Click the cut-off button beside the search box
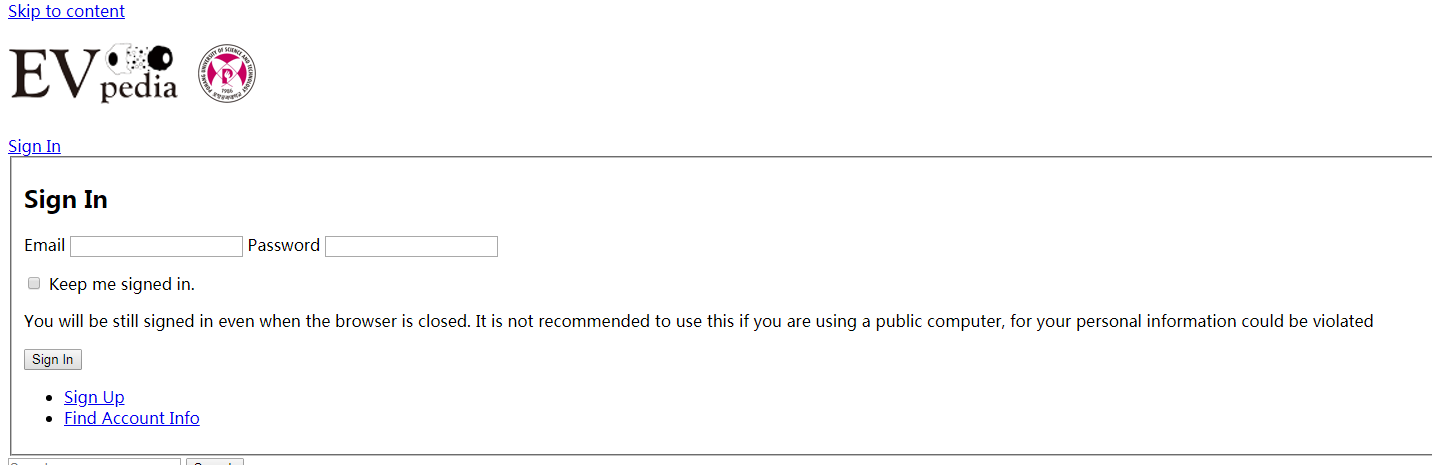This screenshot has height=465, width=1432. 215,462
